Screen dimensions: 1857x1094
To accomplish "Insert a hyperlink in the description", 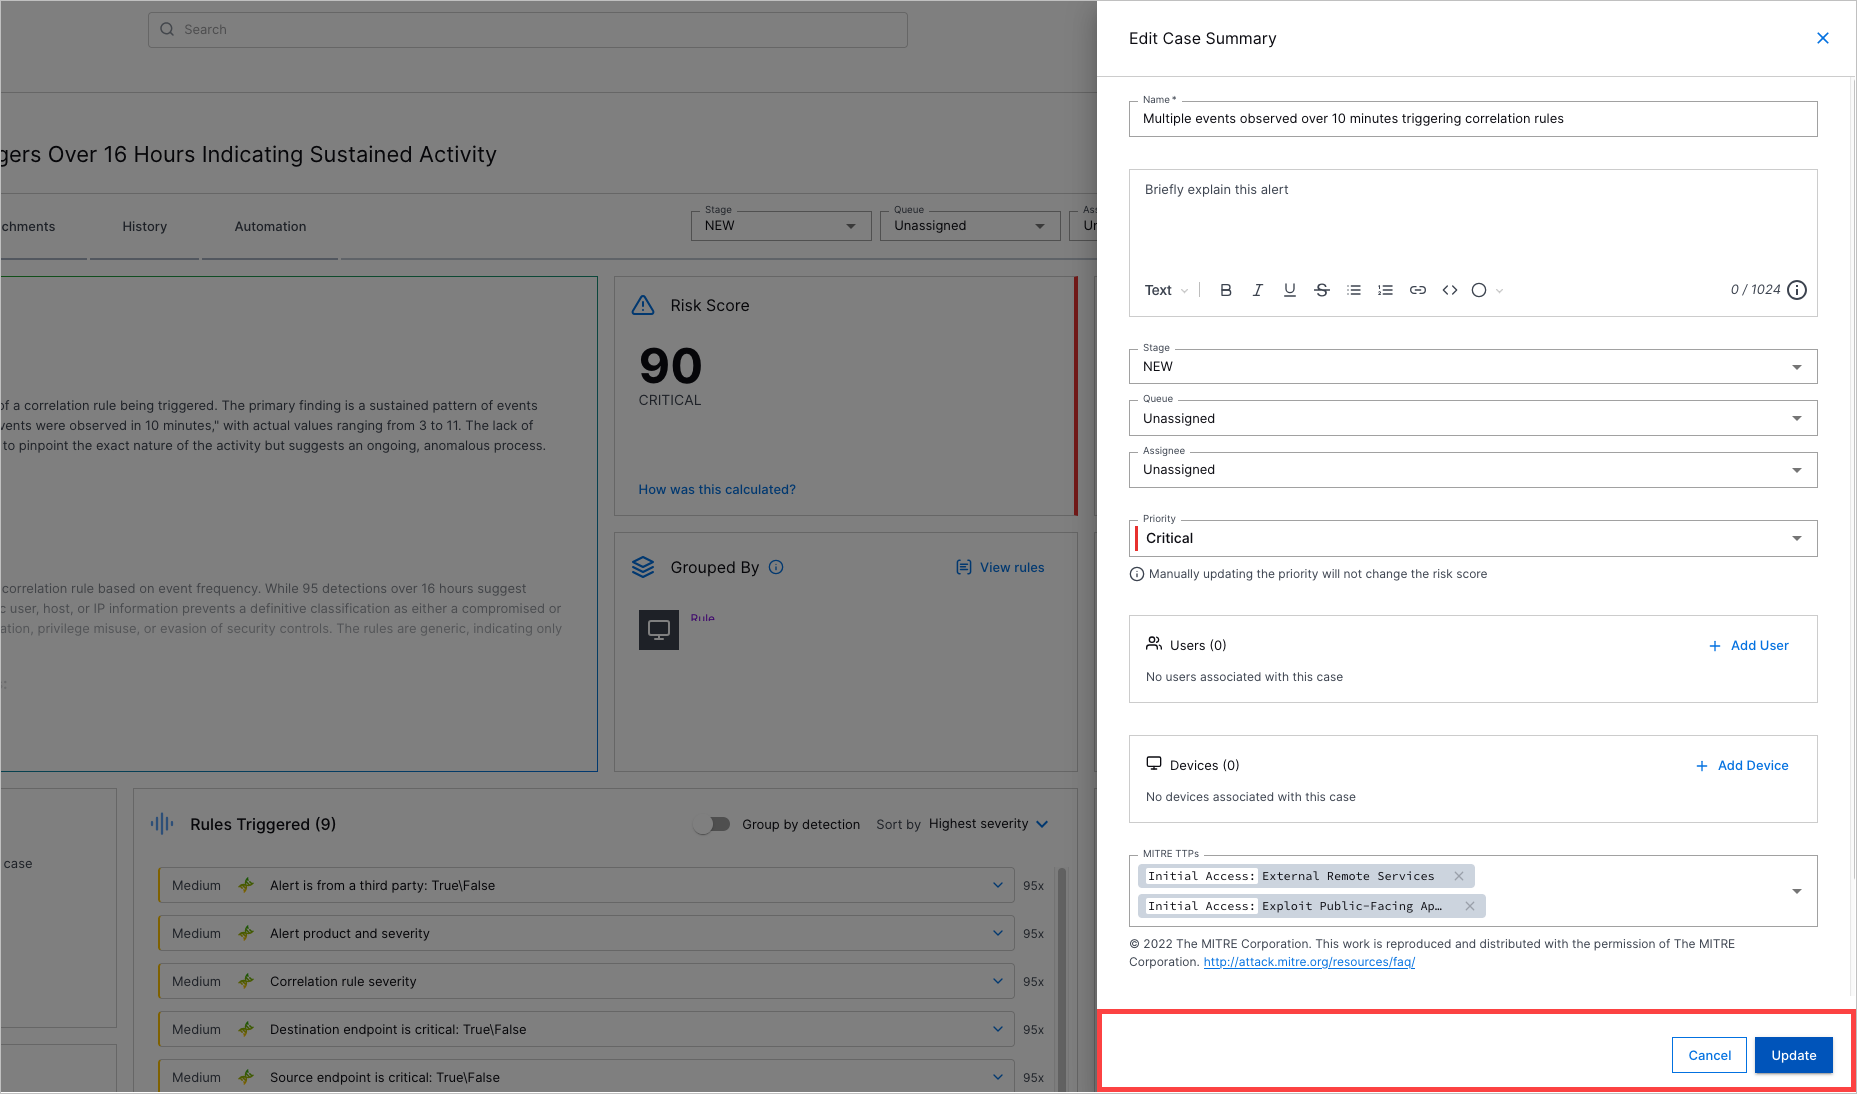I will [1418, 290].
